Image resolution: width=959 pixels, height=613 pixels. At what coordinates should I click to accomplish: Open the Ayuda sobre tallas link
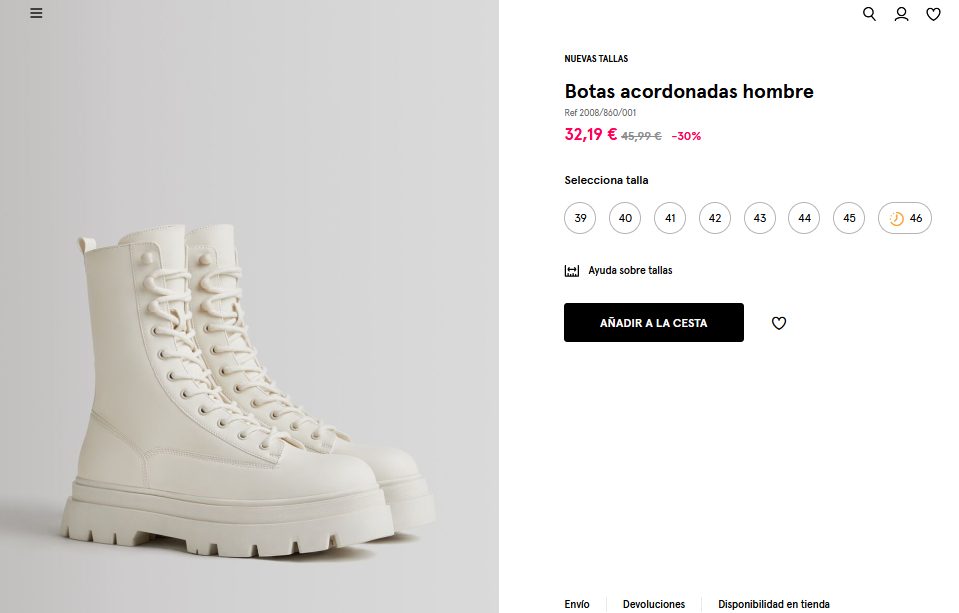click(630, 271)
